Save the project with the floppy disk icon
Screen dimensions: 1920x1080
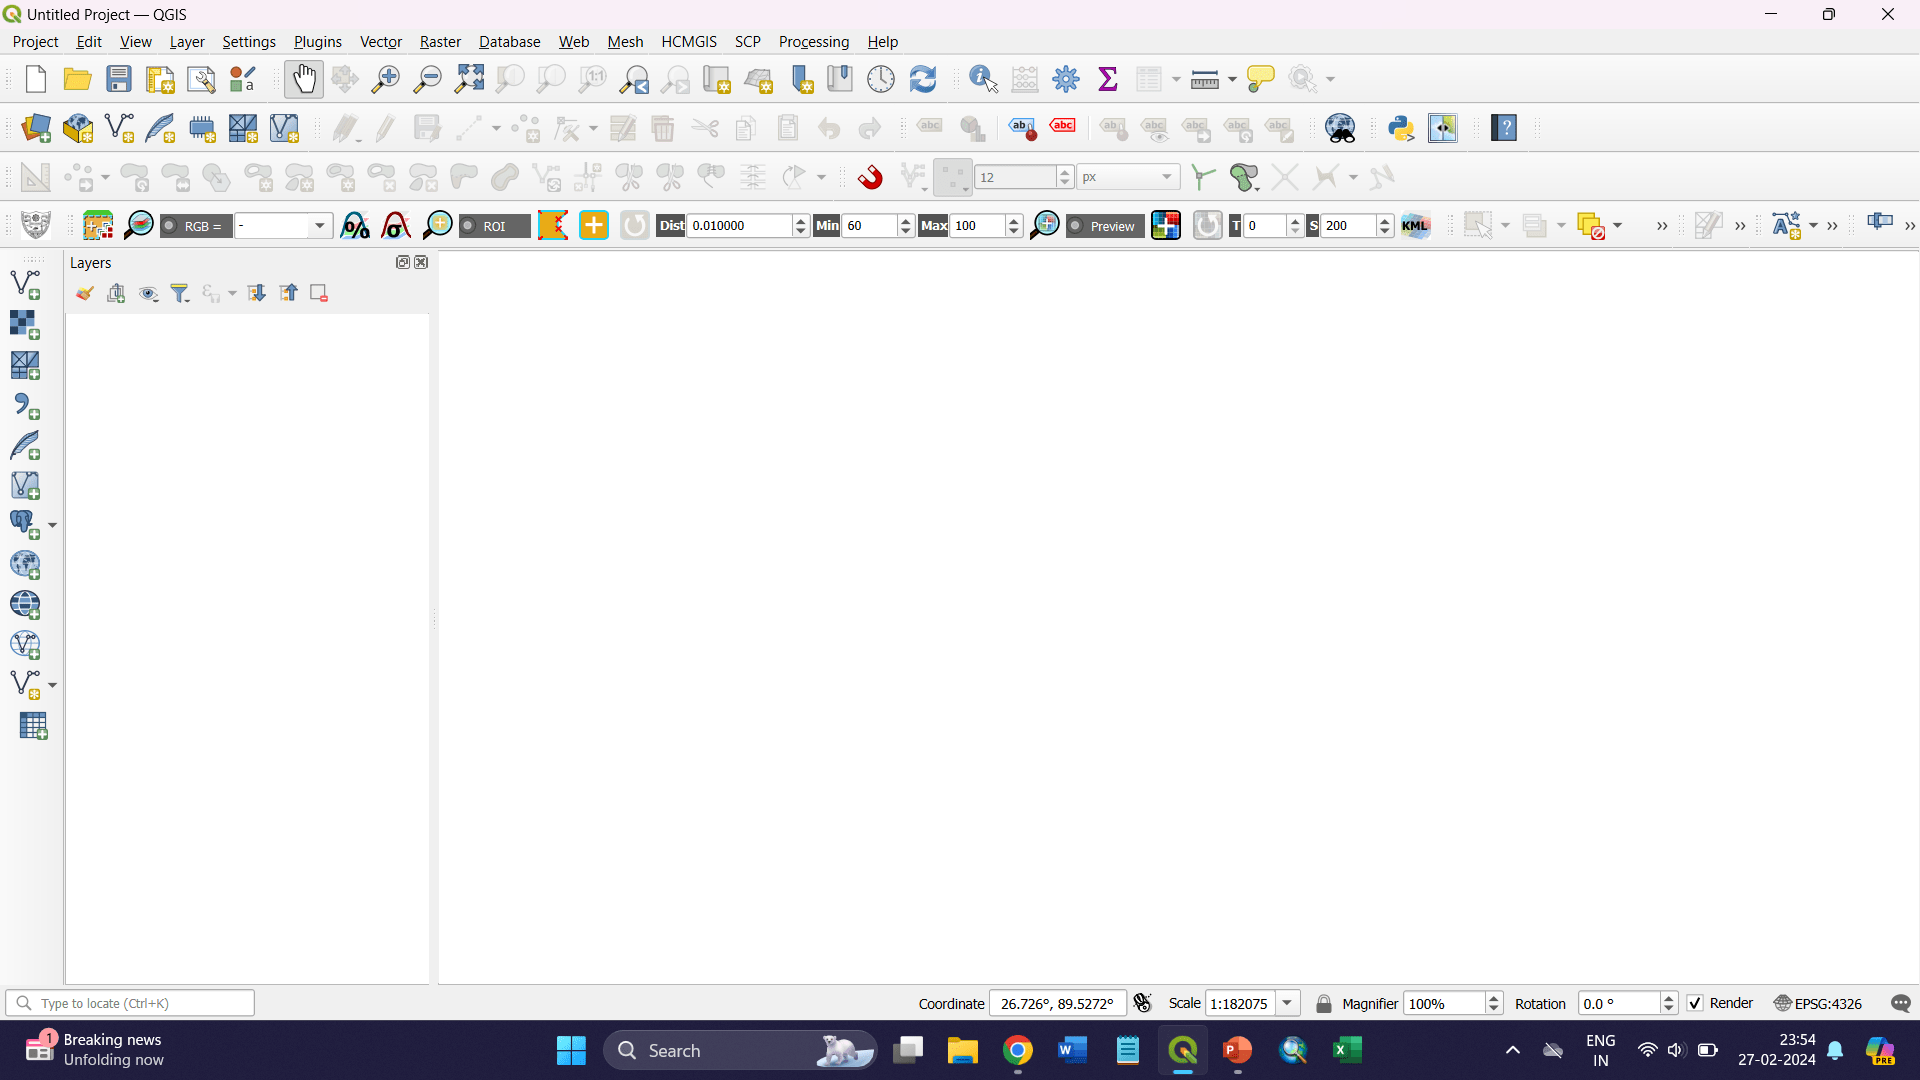[119, 79]
